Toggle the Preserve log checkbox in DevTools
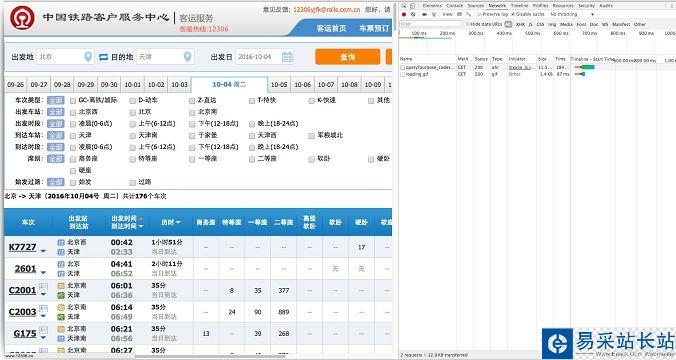Image resolution: width=676 pixels, height=360 pixels. 479,14
